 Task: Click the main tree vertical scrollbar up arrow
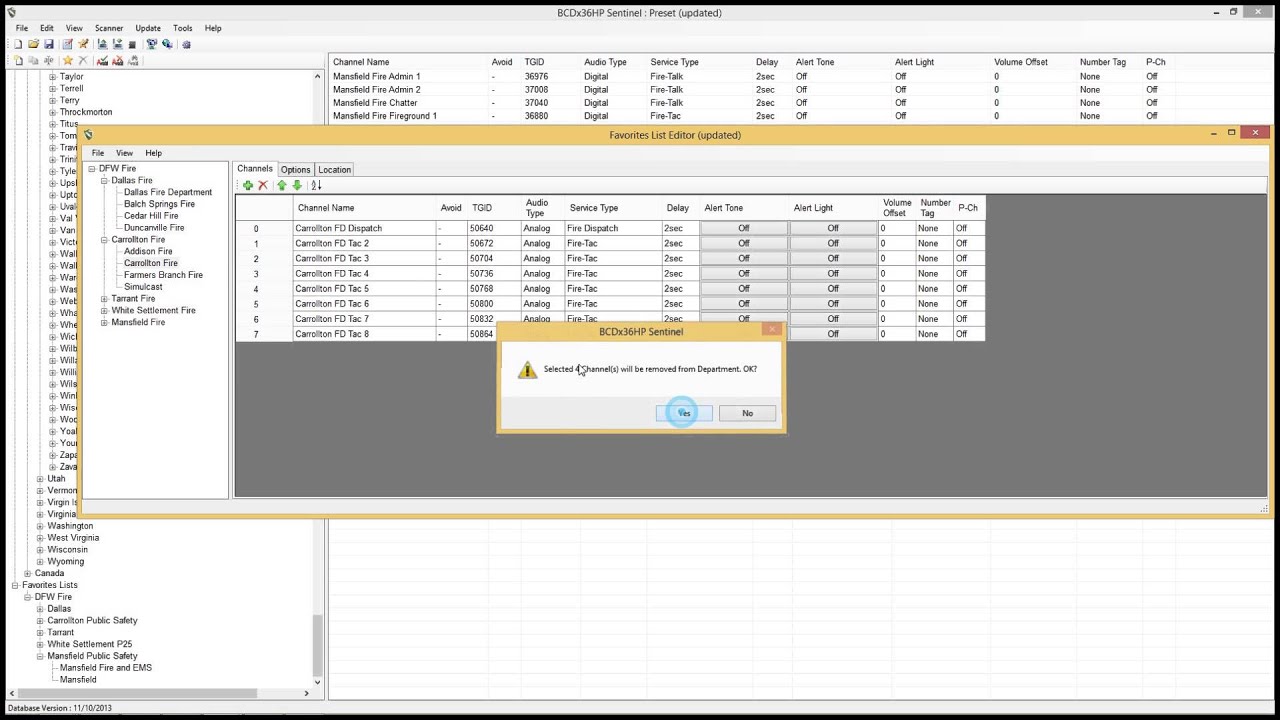pyautogui.click(x=318, y=76)
